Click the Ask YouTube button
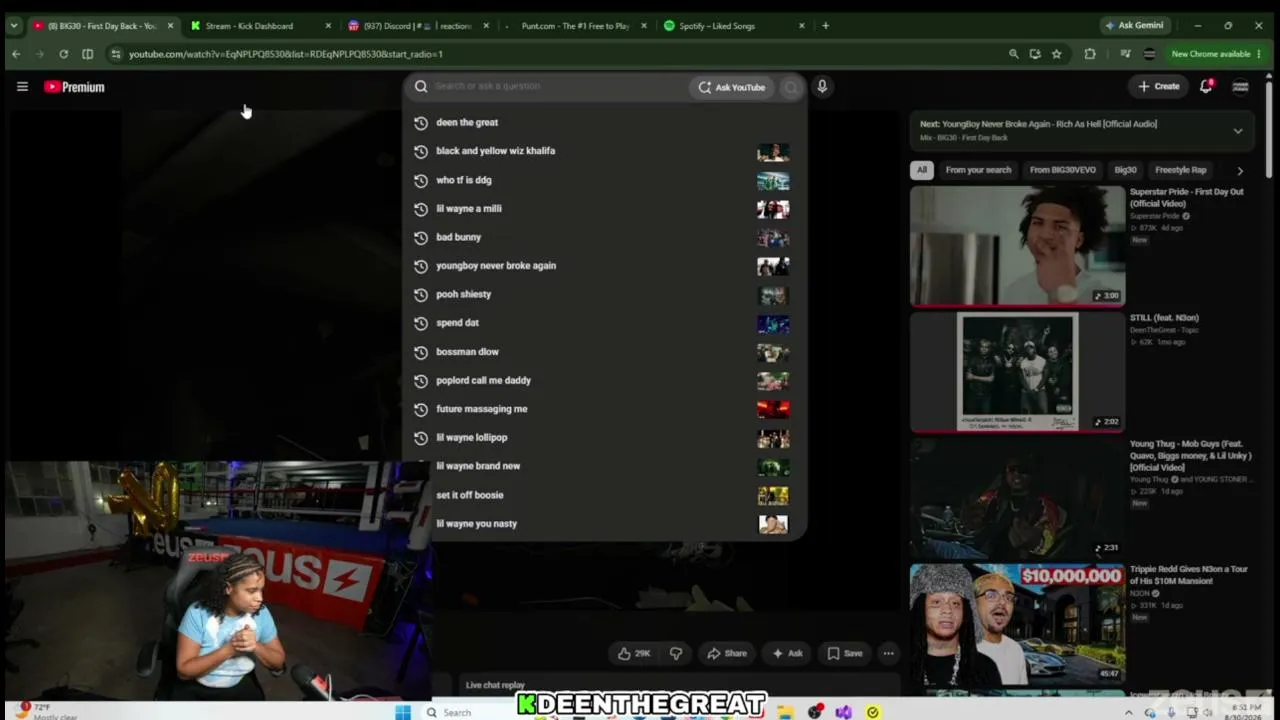 coord(732,87)
